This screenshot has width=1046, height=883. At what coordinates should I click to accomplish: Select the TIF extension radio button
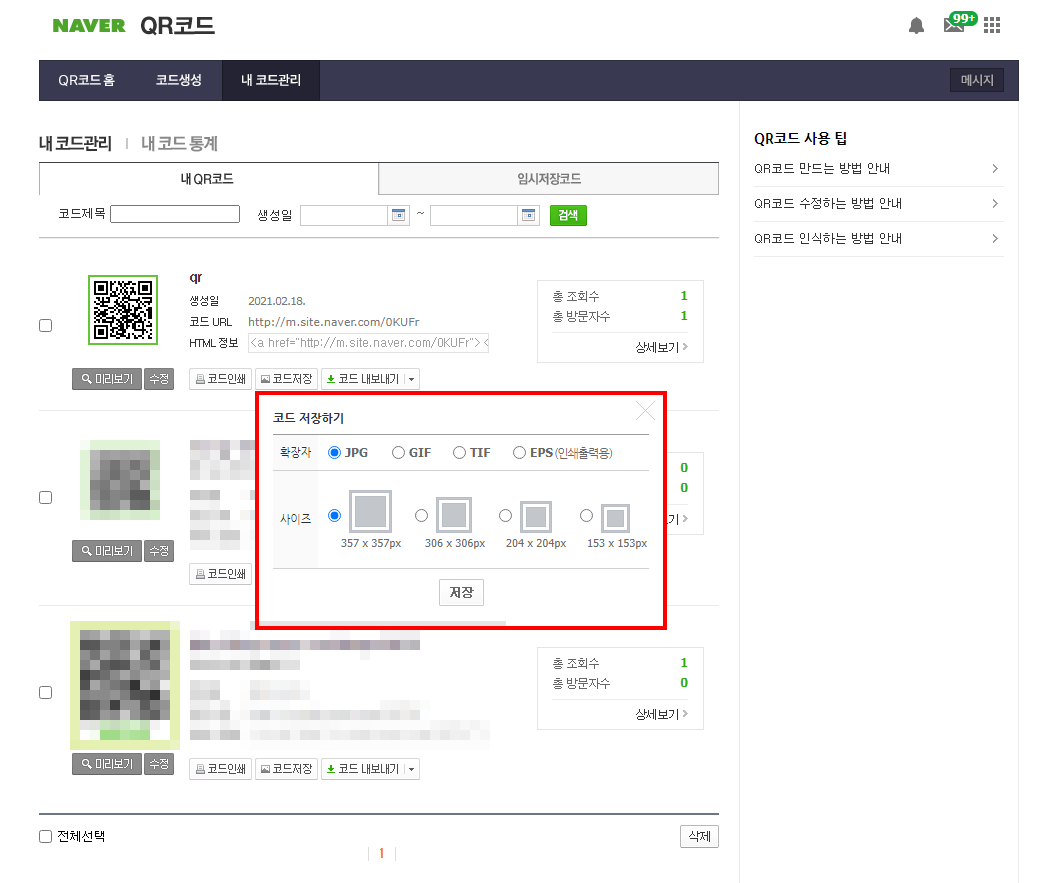coord(459,453)
